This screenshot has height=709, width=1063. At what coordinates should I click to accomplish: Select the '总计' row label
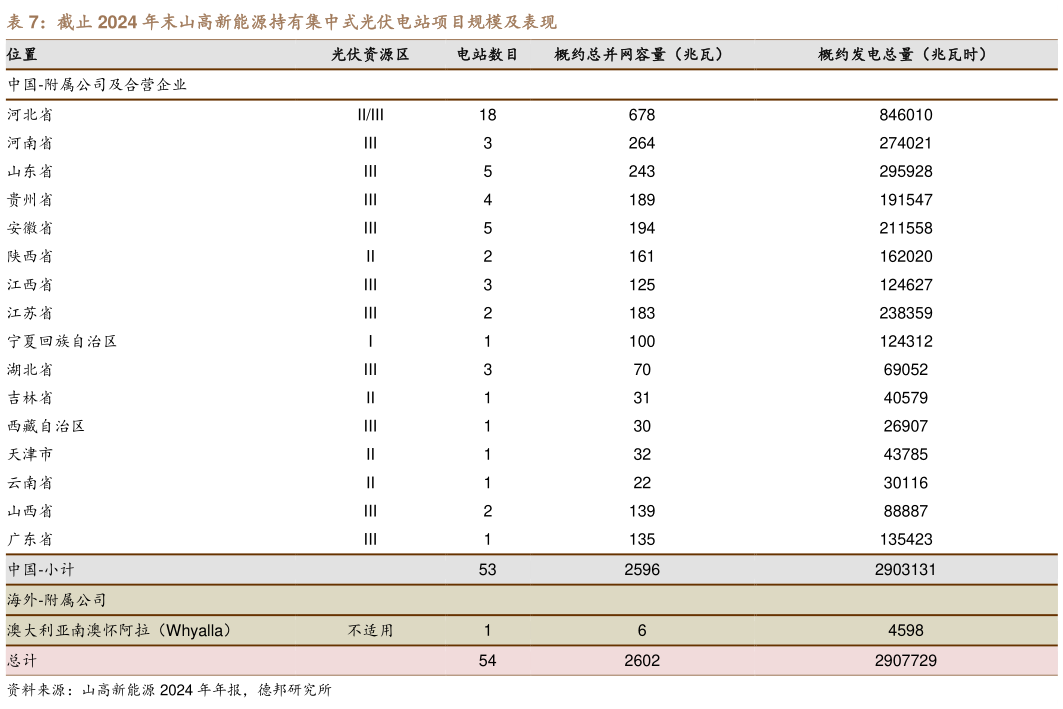tap(21, 661)
